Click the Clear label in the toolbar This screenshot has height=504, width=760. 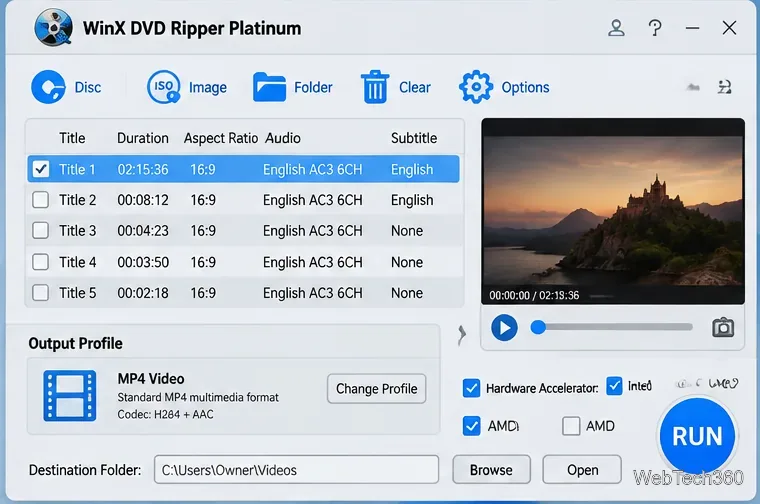415,87
